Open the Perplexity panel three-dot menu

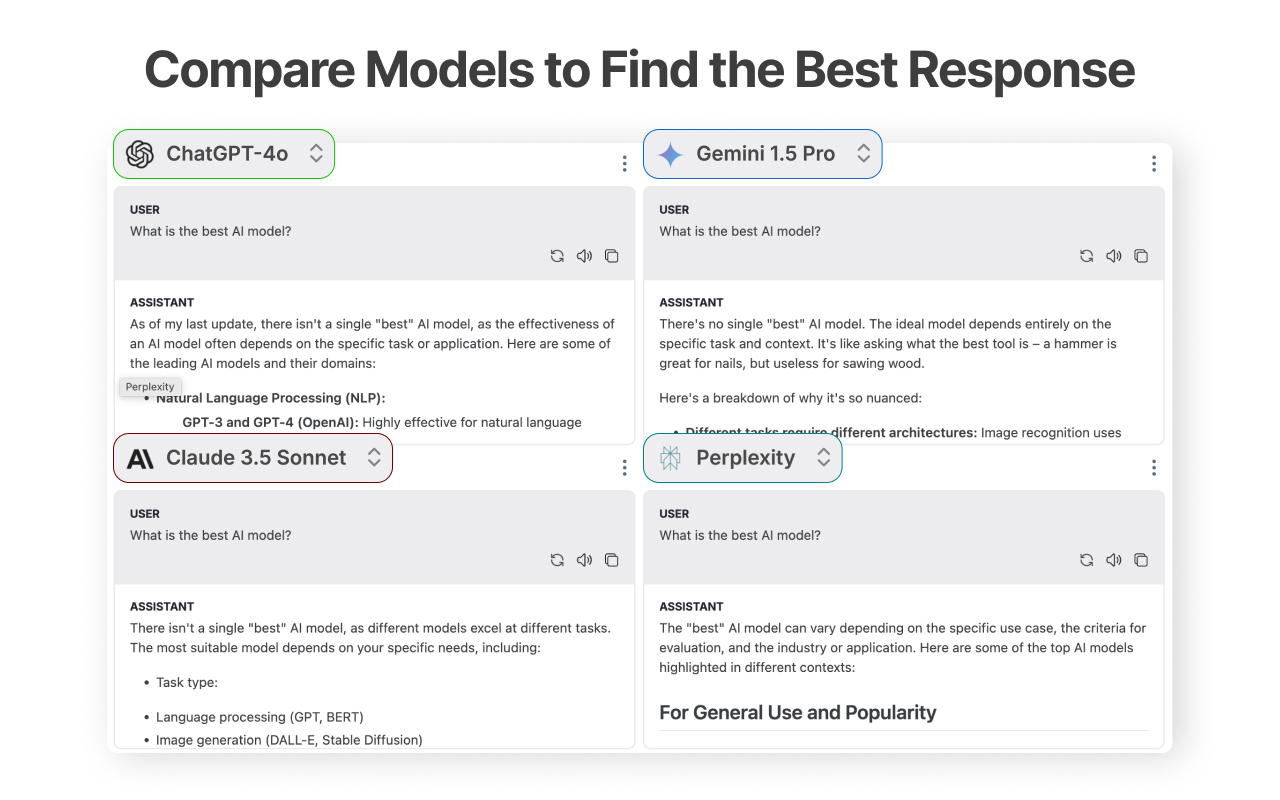pos(1154,467)
